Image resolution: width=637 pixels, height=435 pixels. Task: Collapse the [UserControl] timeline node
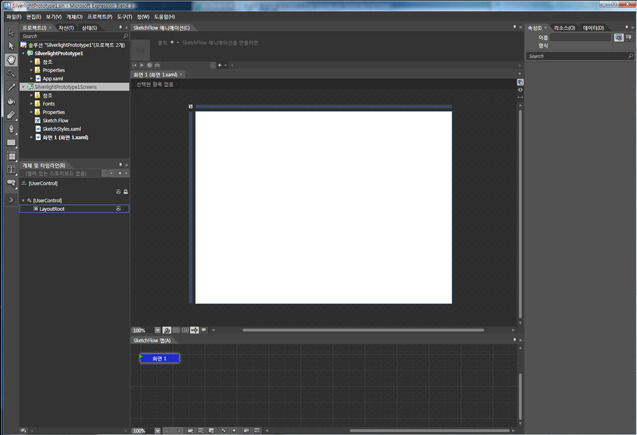click(24, 200)
